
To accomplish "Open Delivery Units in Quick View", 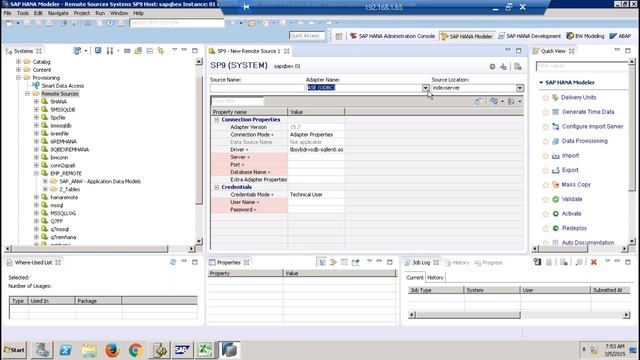I will tap(578, 98).
